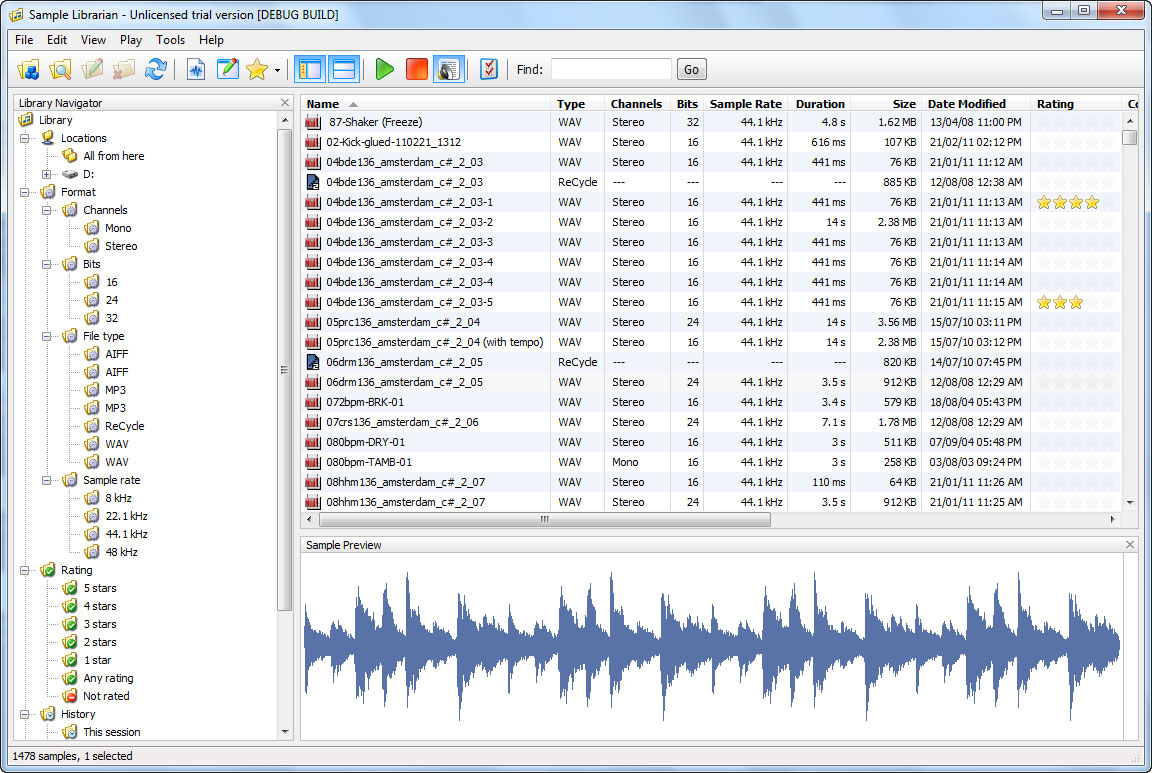Collapse the Format tree node
This screenshot has height=773, width=1152.
click(x=24, y=193)
